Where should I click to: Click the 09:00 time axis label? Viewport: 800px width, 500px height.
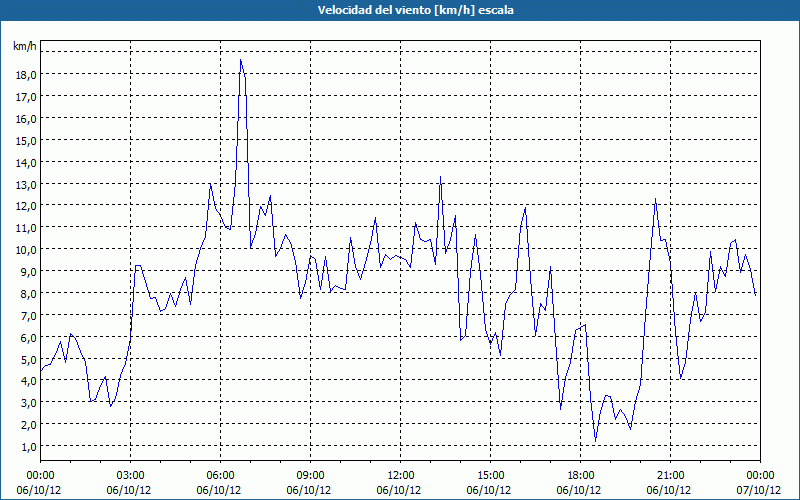[x=310, y=476]
